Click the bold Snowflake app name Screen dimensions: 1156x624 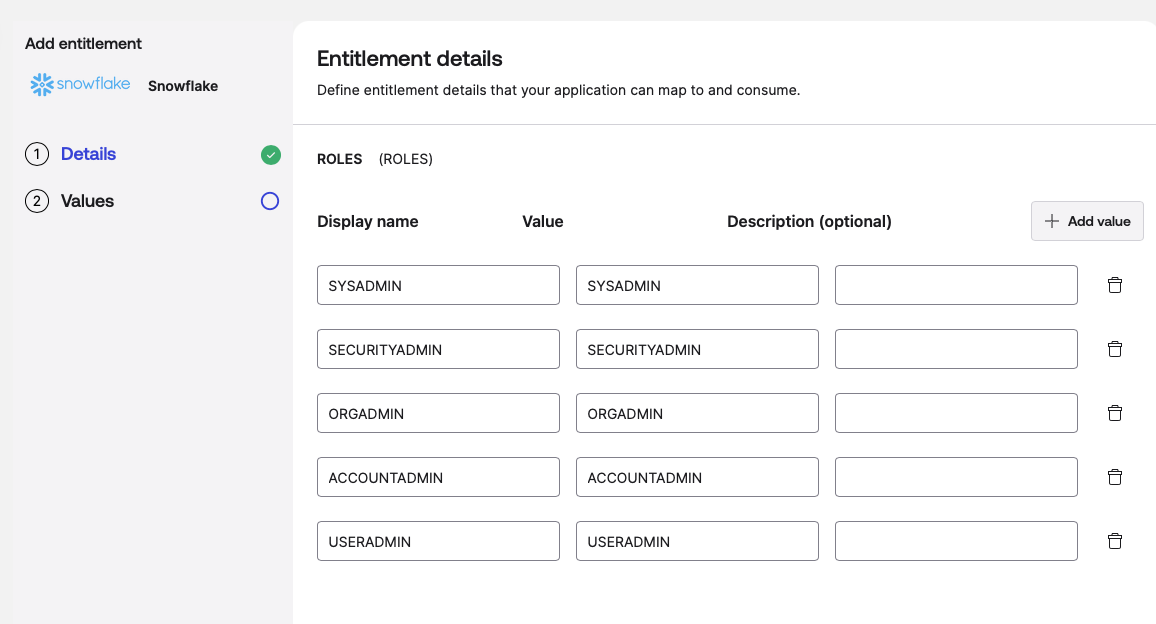(x=183, y=86)
